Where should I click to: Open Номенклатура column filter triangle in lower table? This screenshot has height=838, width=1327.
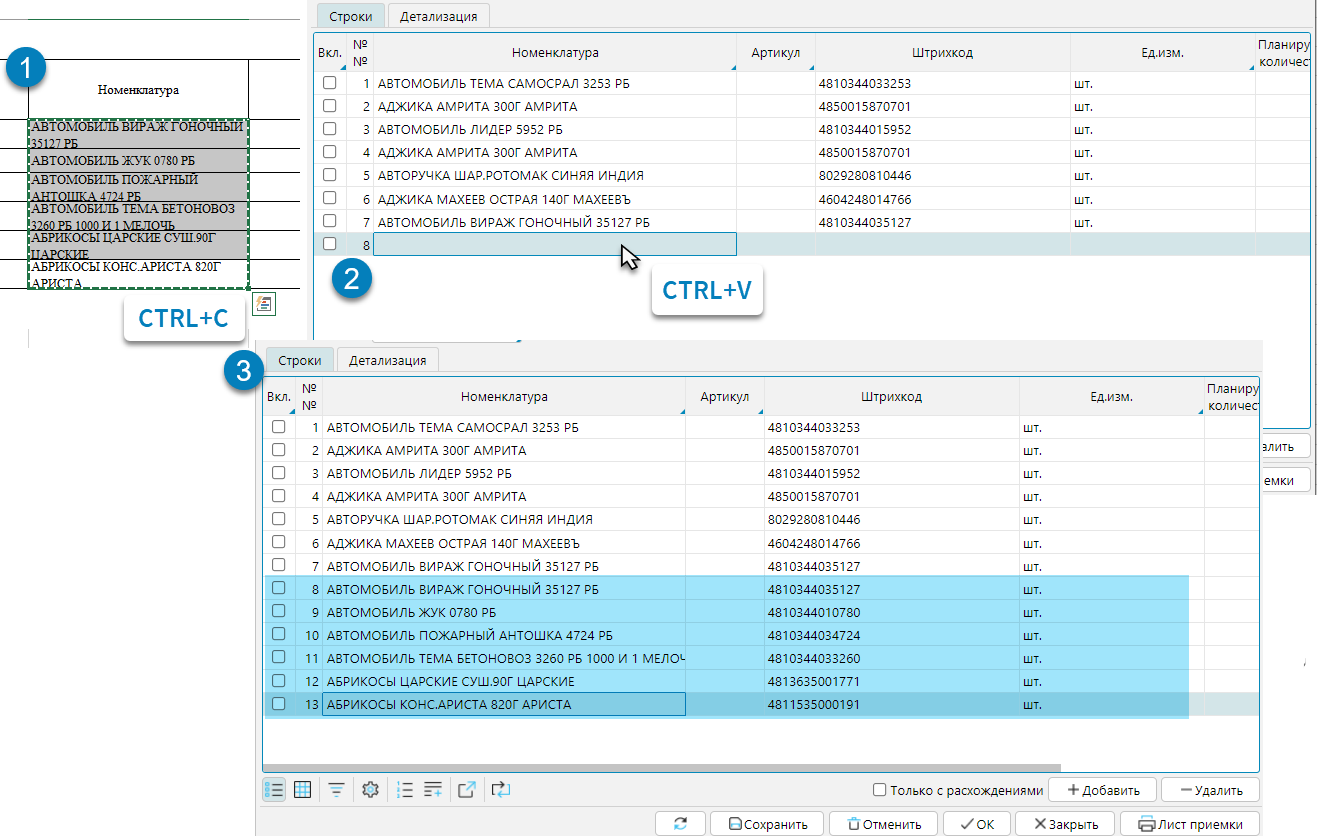point(681,411)
